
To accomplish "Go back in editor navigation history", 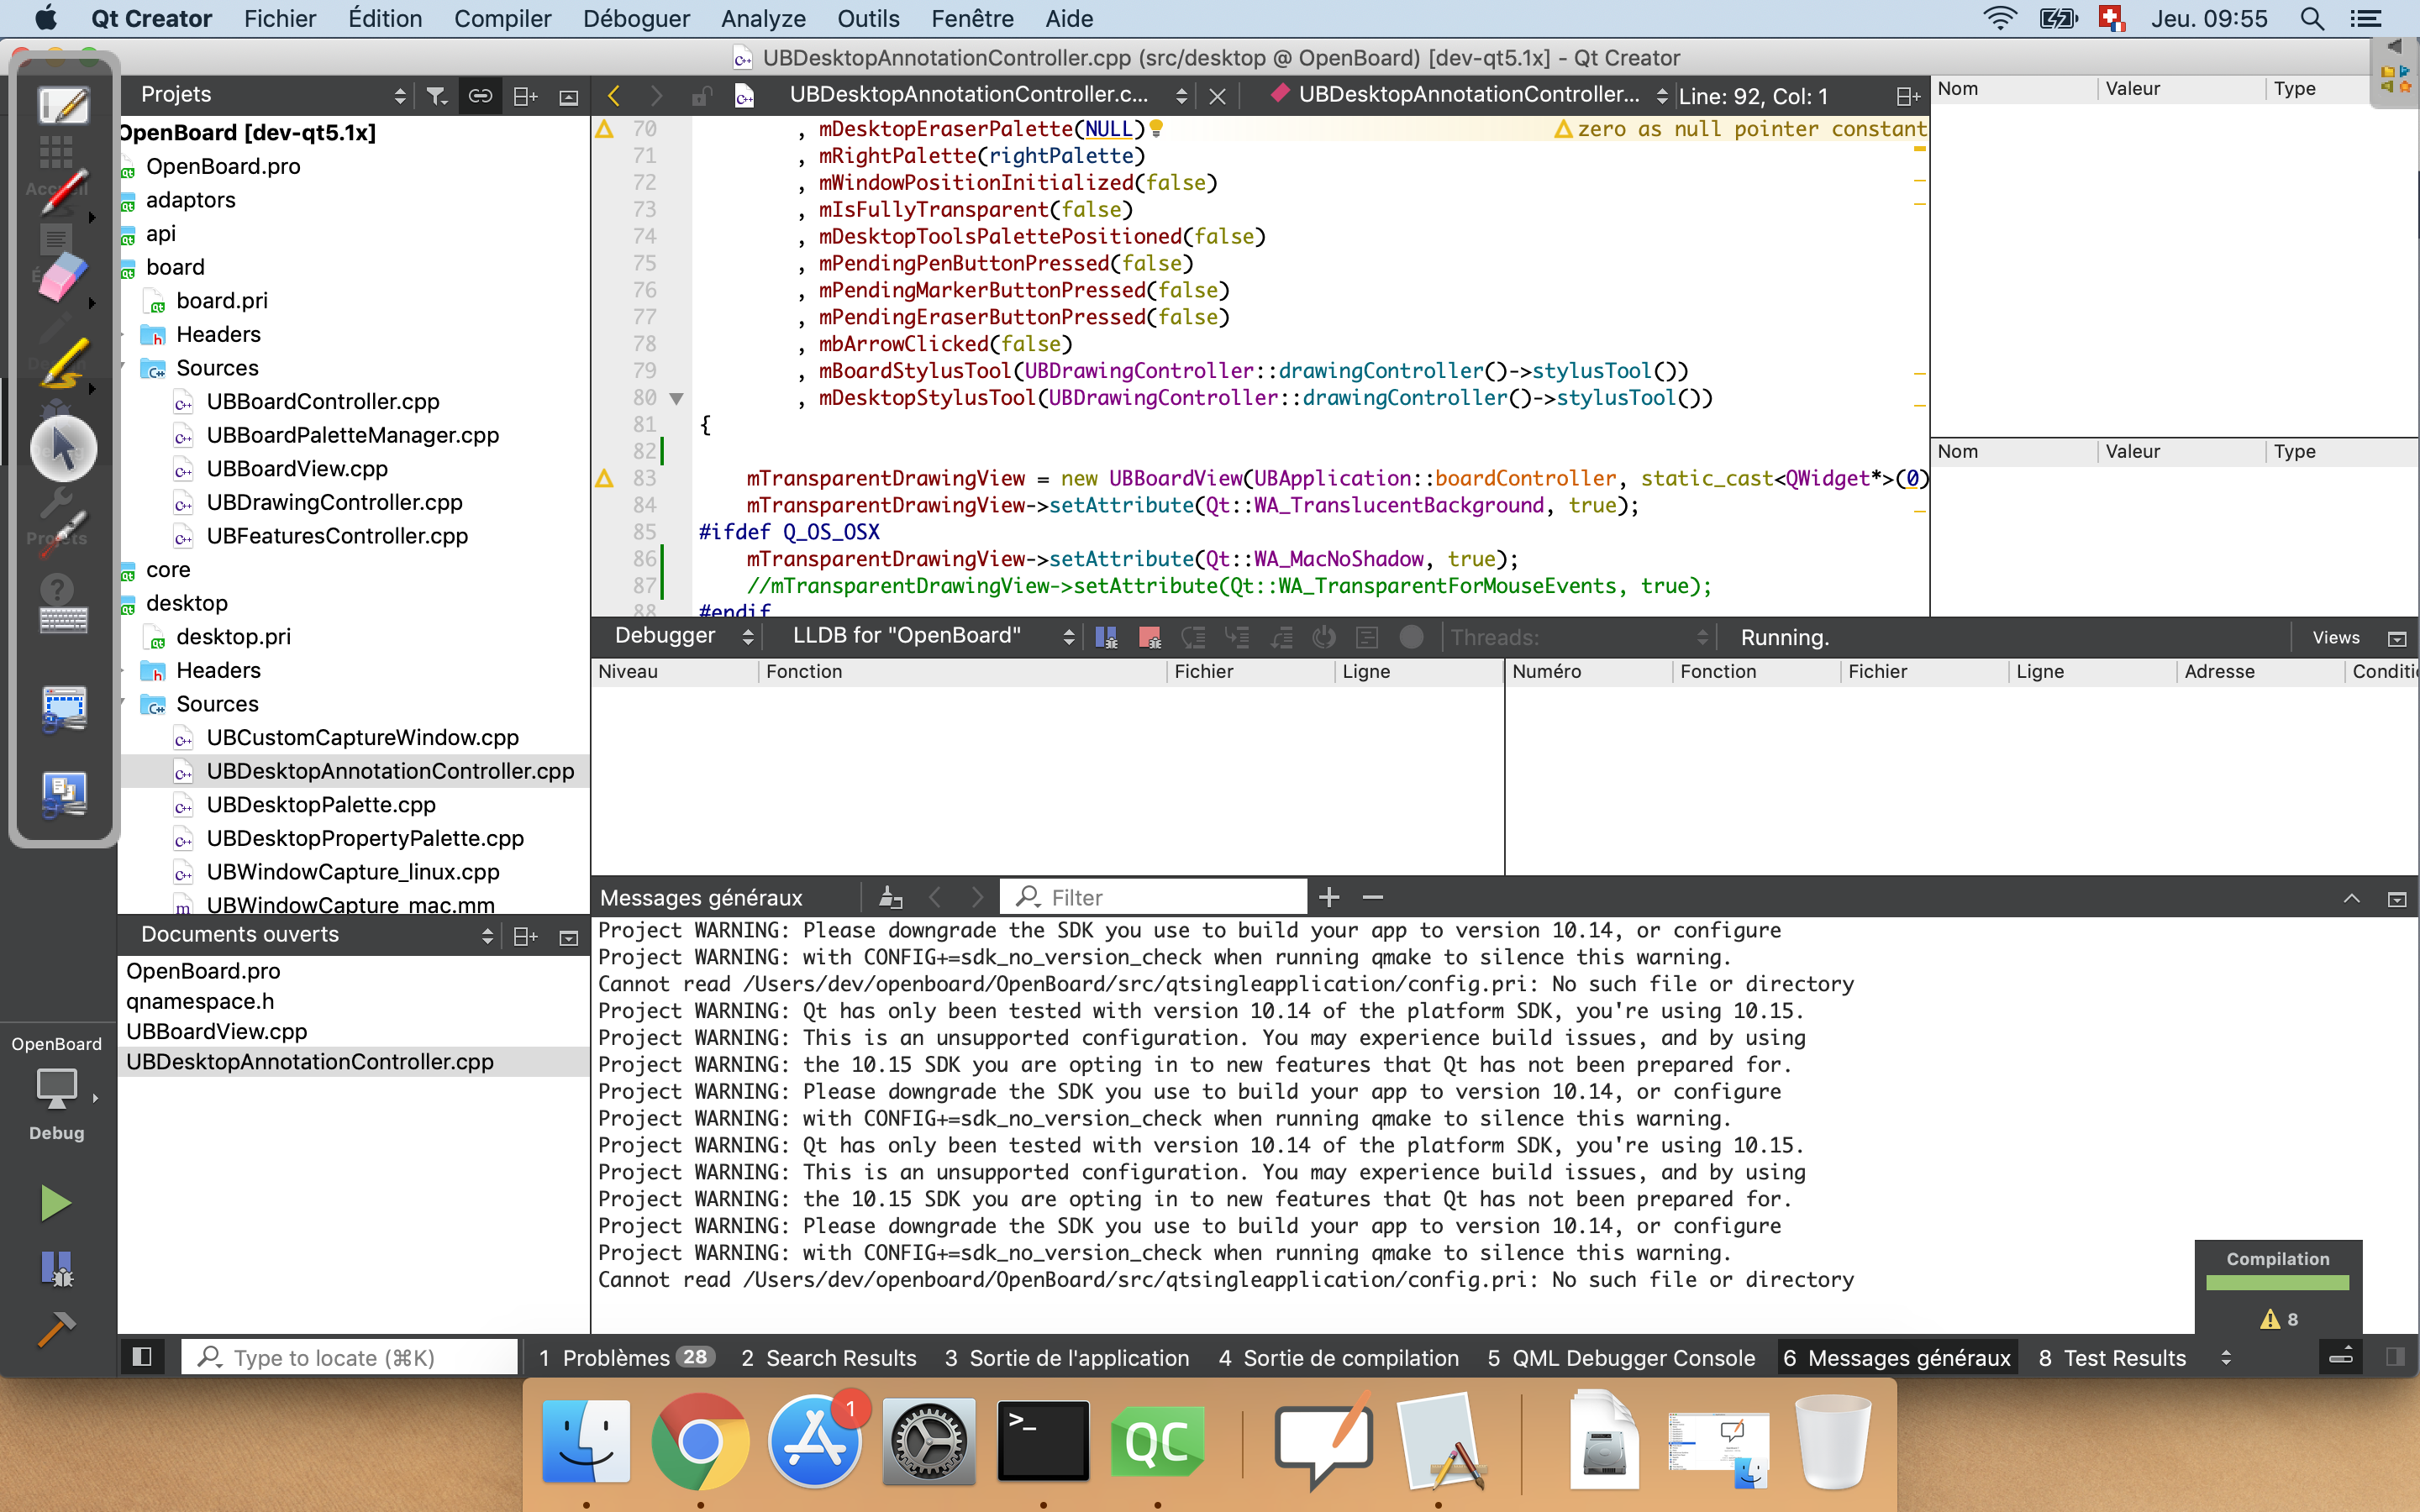I will point(614,96).
